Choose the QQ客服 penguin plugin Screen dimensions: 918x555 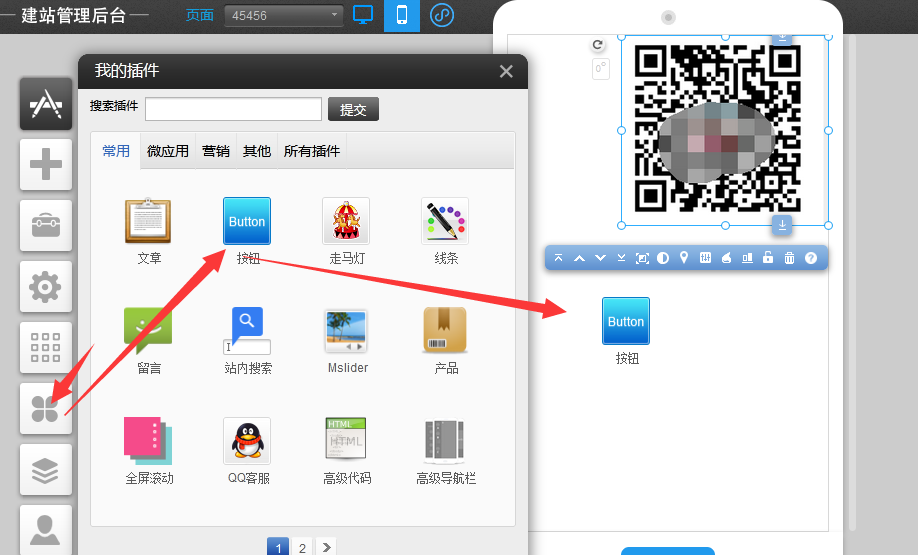[x=247, y=441]
